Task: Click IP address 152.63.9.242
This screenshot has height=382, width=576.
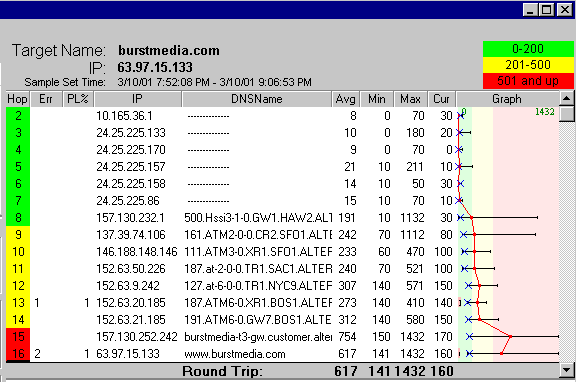Action: tap(128, 285)
